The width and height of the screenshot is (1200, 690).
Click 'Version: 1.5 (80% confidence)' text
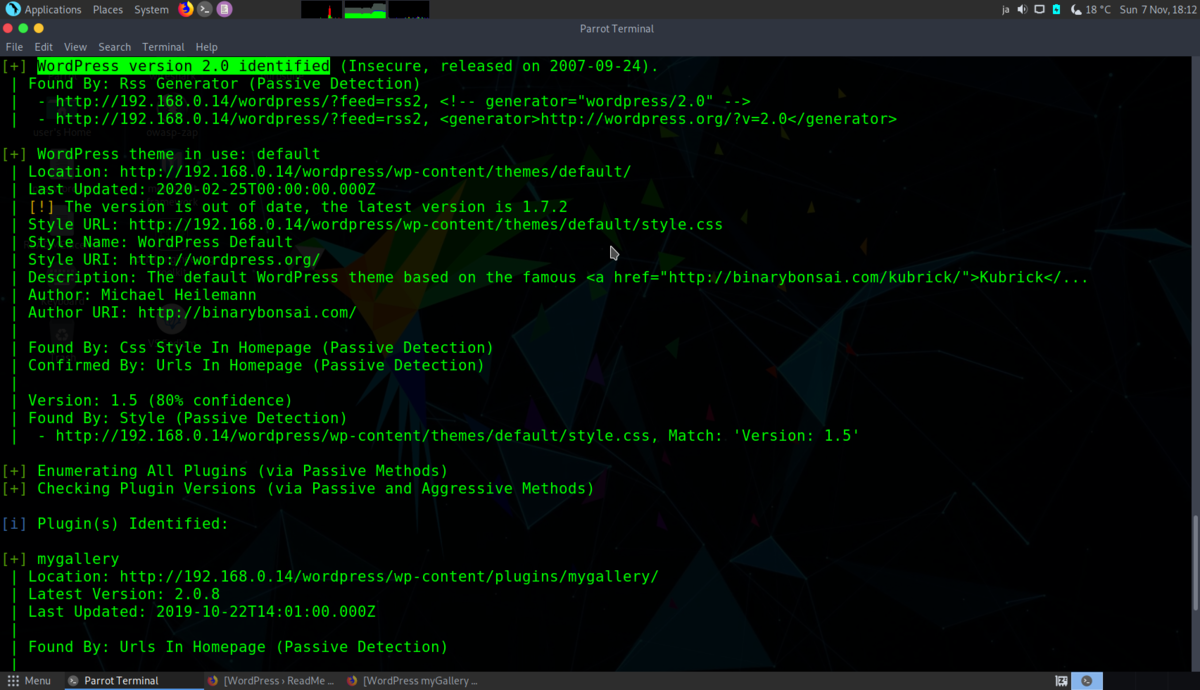(x=160, y=401)
